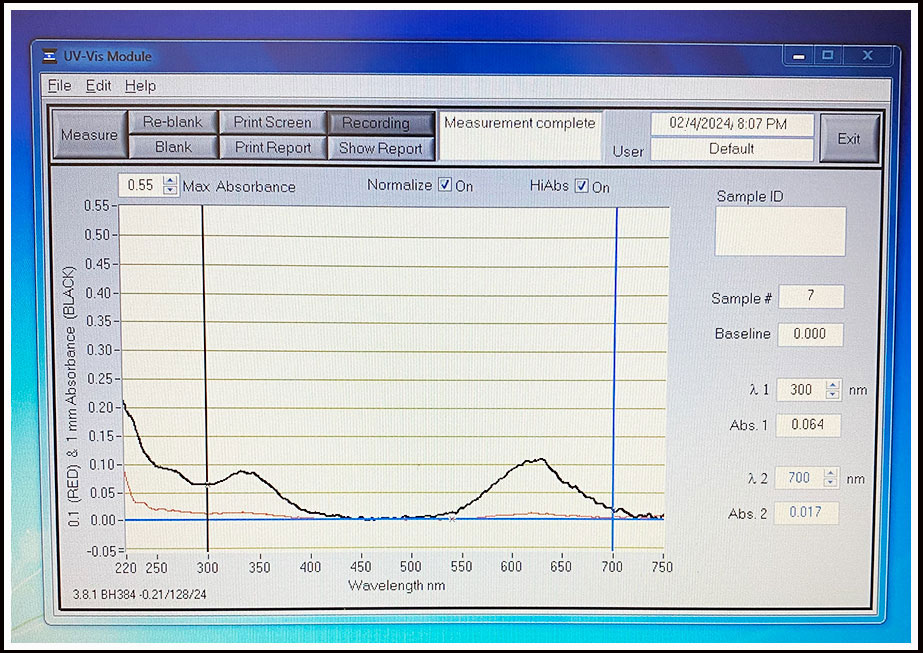Screen dimensions: 923x653
Task: Decrease Max Absorbance with down arrow
Action: coord(169,190)
